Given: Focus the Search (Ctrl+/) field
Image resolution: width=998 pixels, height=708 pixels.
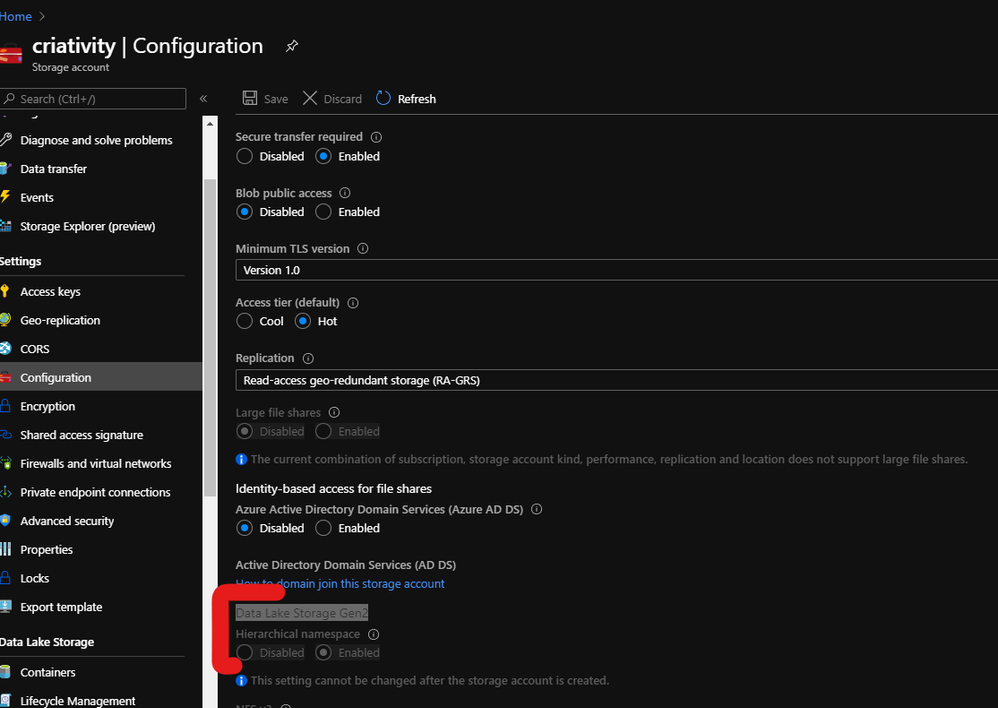Looking at the screenshot, I should tap(93, 99).
